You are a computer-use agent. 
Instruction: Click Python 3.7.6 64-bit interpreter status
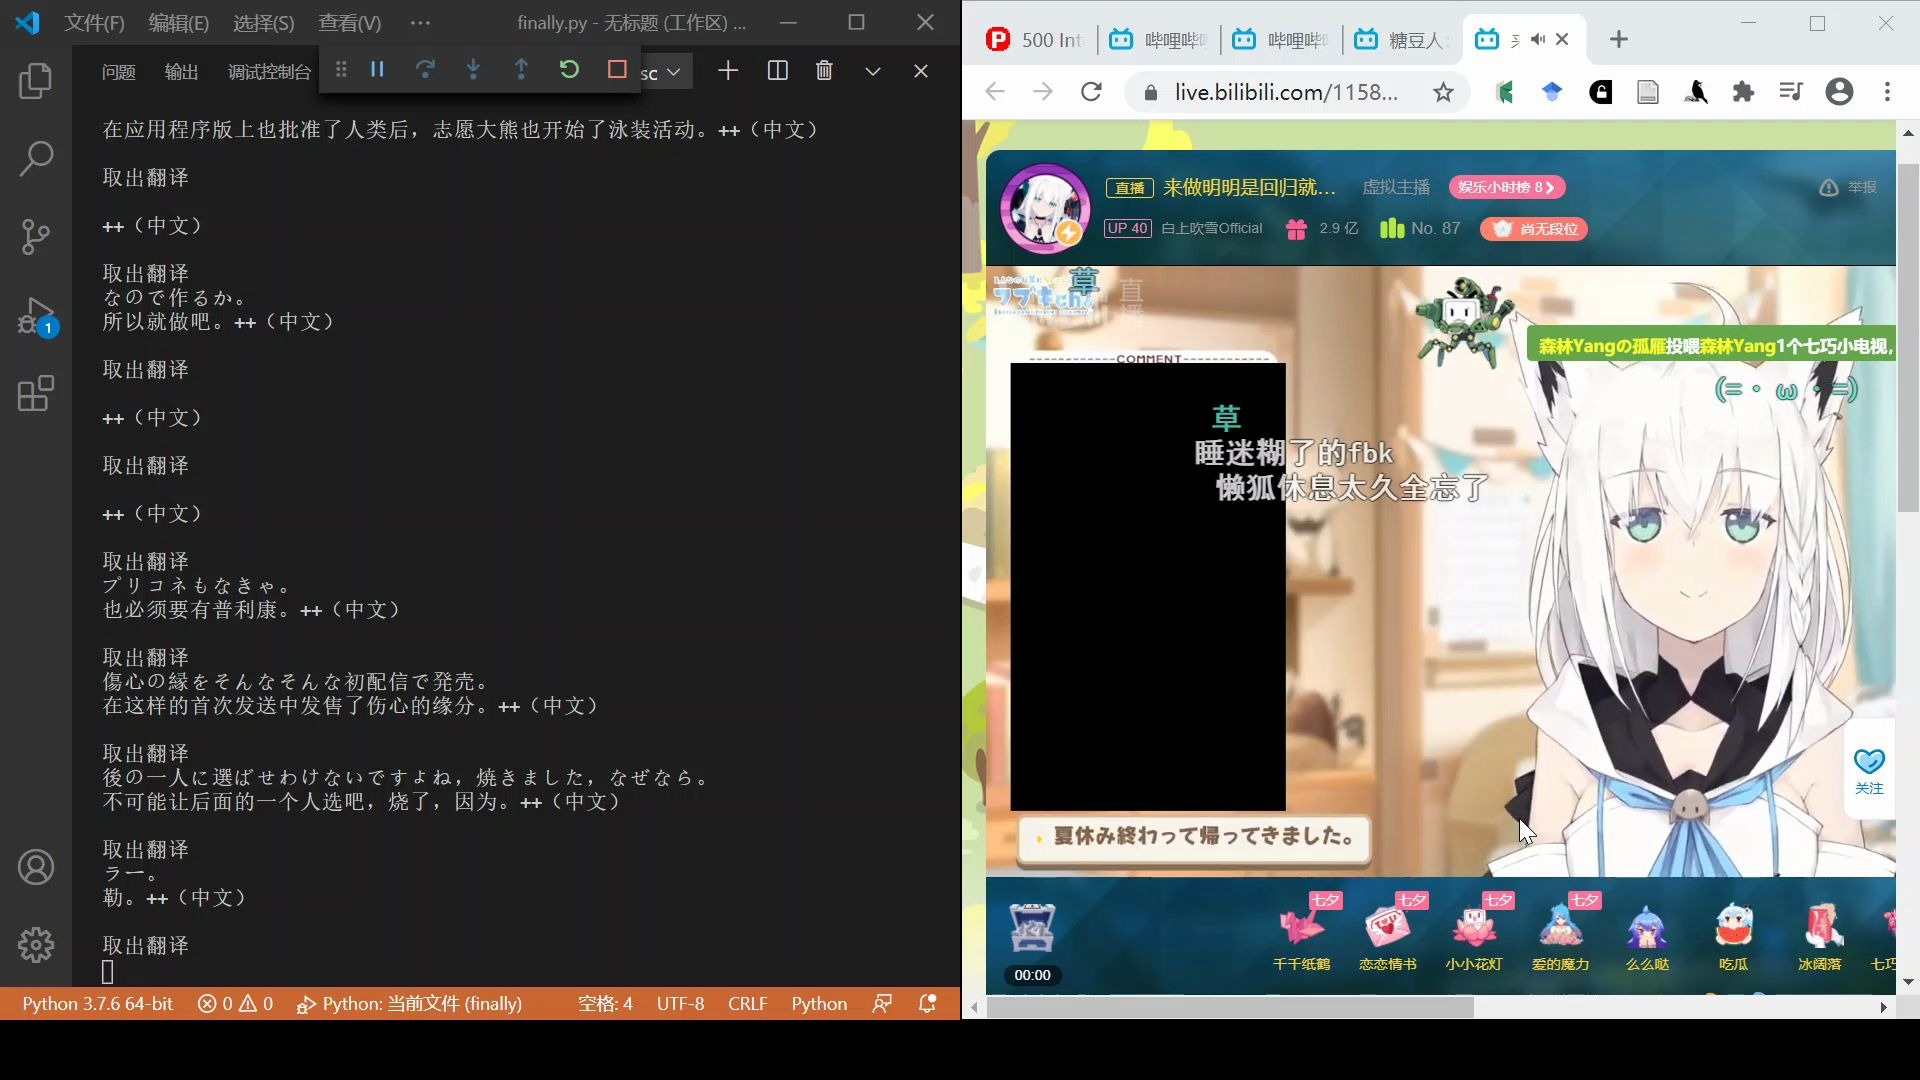click(98, 1003)
